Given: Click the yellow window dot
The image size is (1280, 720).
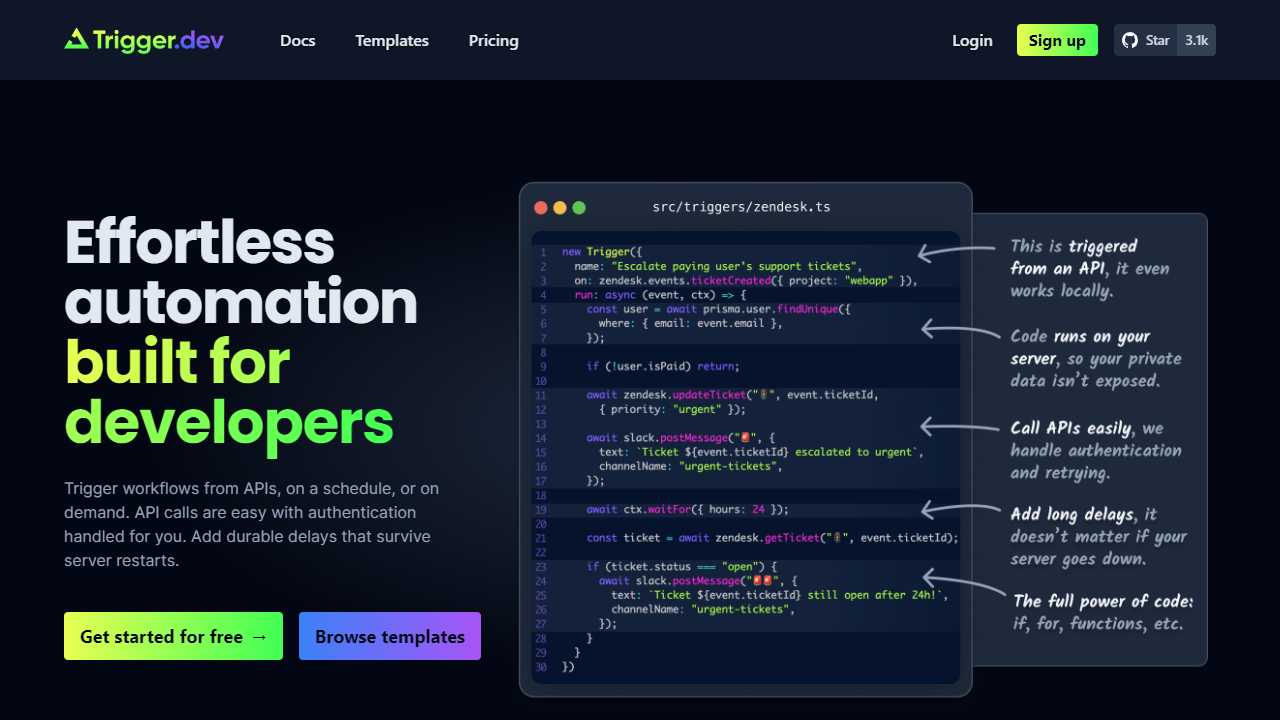Looking at the screenshot, I should coord(560,208).
